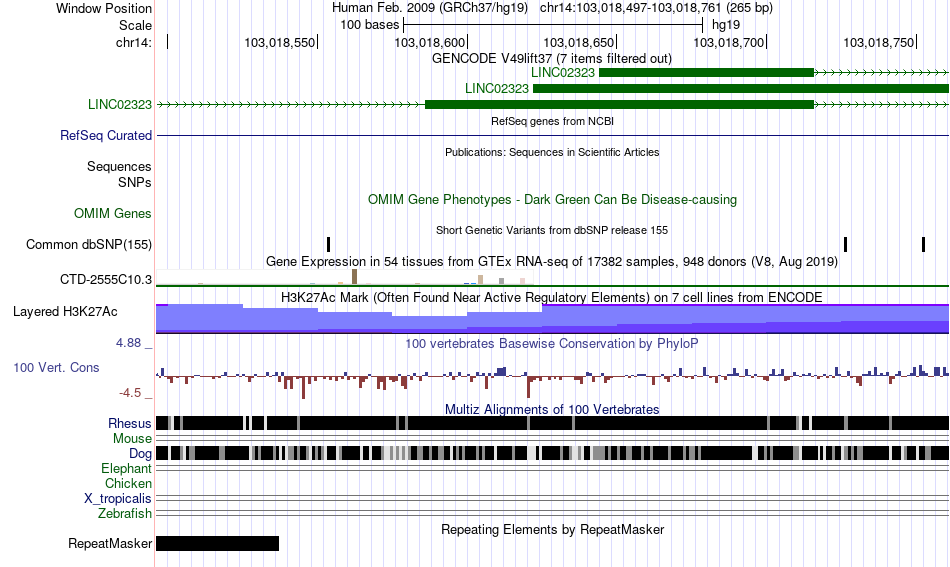Click the 103,018,700 position tick label
This screenshot has height=567, width=950.
pyautogui.click(x=728, y=42)
